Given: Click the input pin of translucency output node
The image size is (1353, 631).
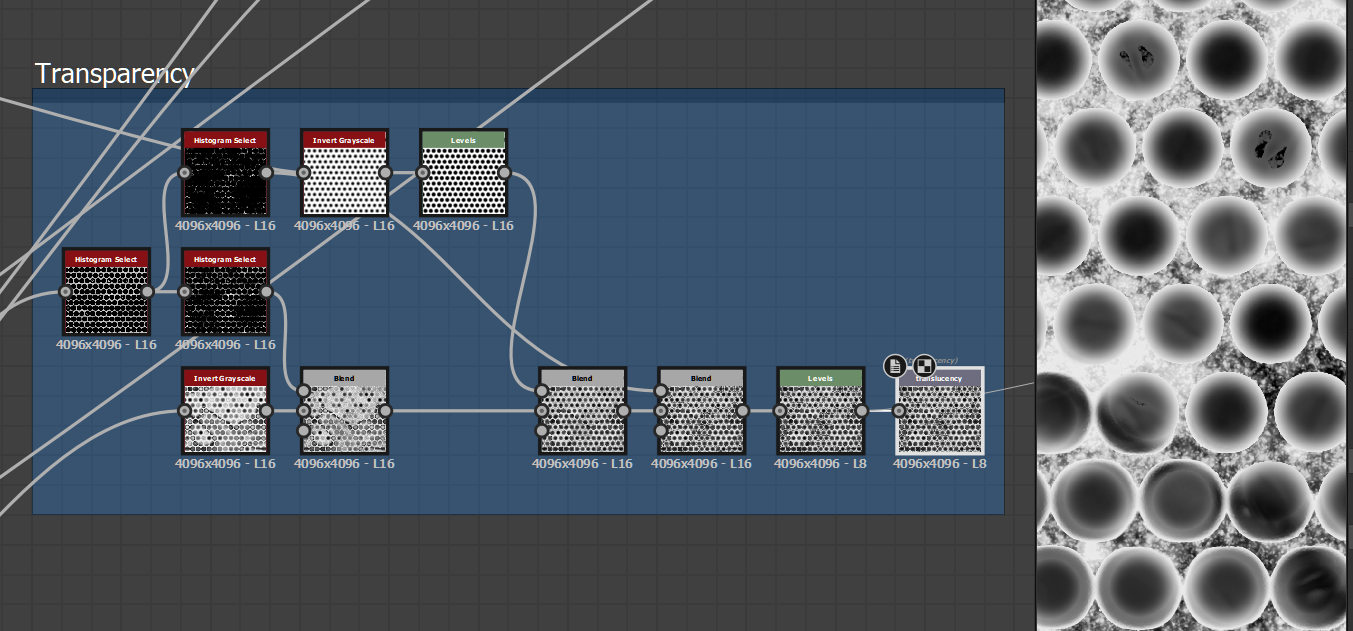Looking at the screenshot, I should [899, 411].
